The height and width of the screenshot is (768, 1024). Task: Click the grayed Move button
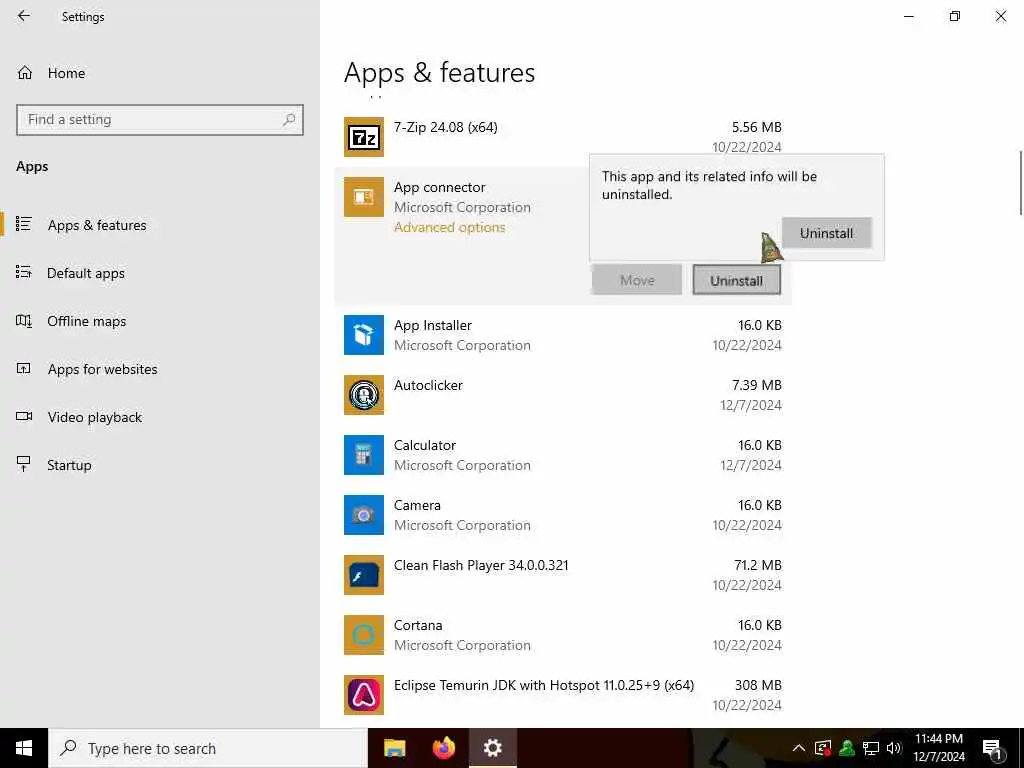click(x=637, y=280)
